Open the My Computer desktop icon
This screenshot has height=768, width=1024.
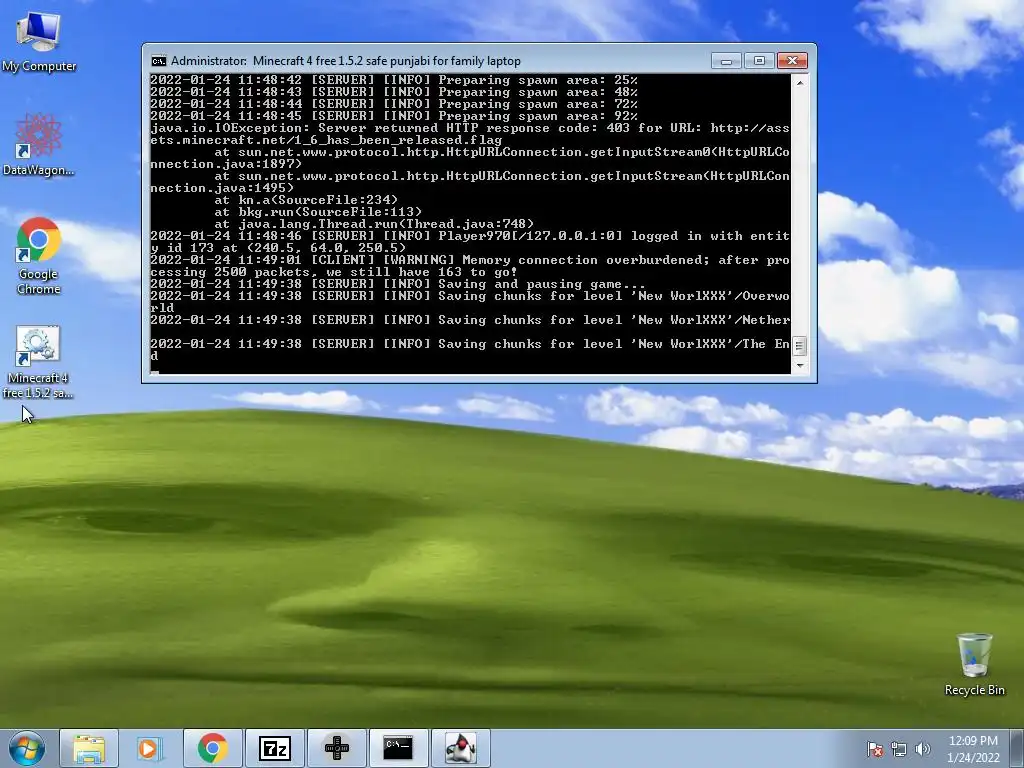pyautogui.click(x=39, y=41)
